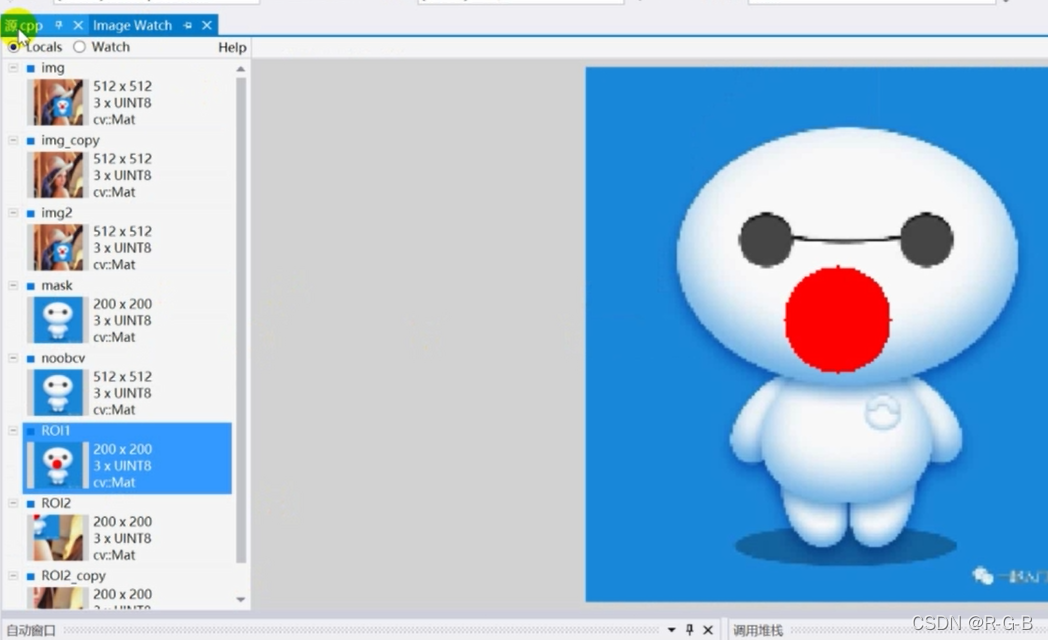The width and height of the screenshot is (1048, 640).
Task: Select the ROI2_copy variable name
Action: pyautogui.click(x=74, y=576)
